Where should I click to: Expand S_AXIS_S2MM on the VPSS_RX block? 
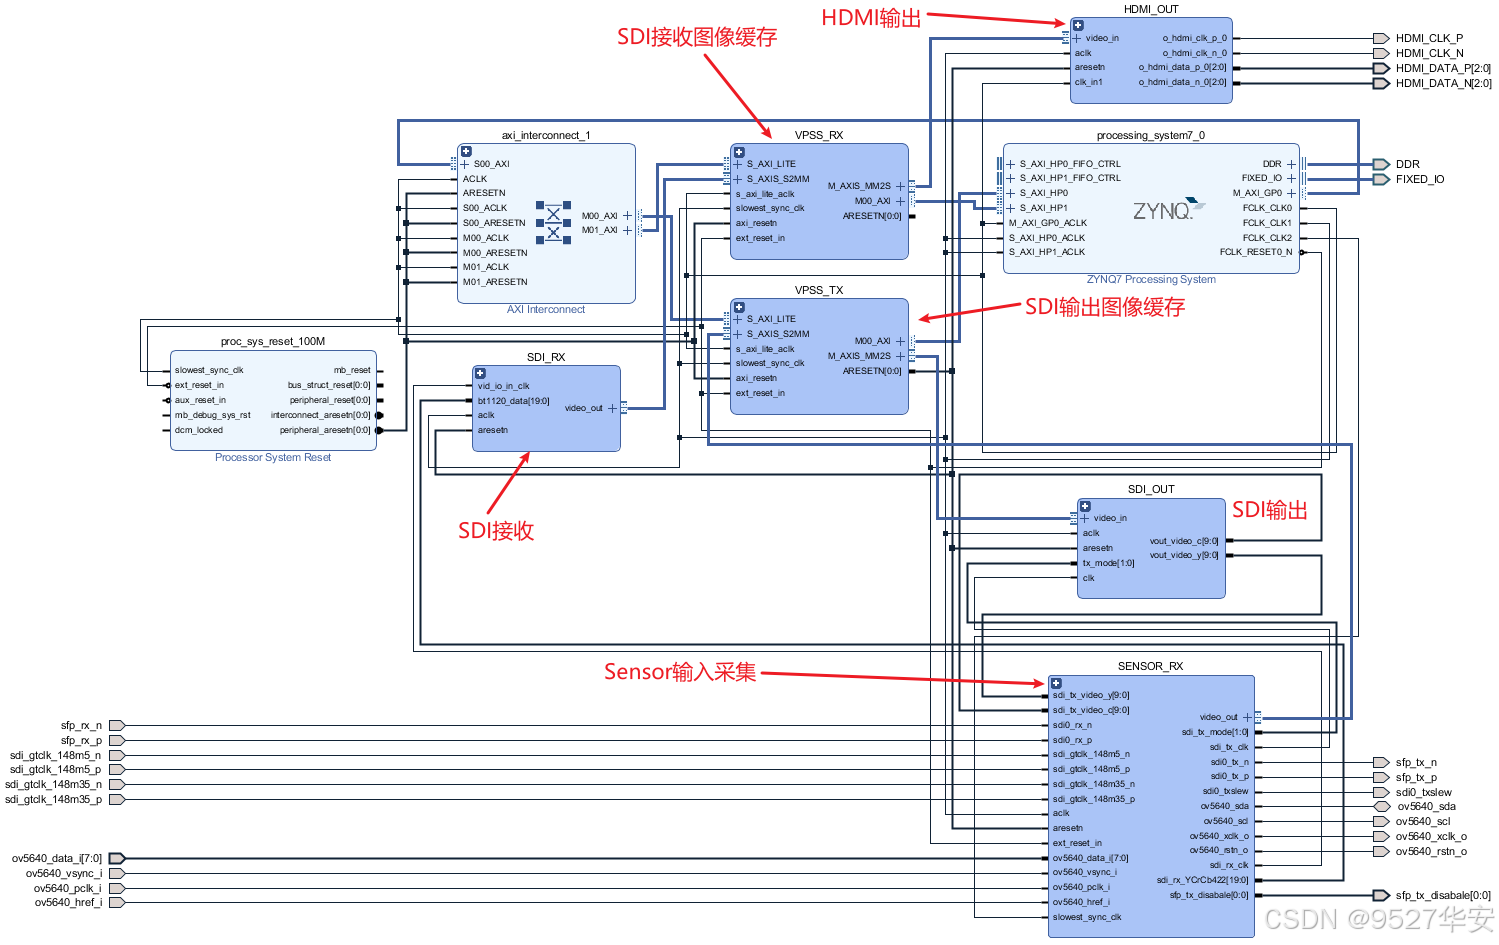[738, 179]
